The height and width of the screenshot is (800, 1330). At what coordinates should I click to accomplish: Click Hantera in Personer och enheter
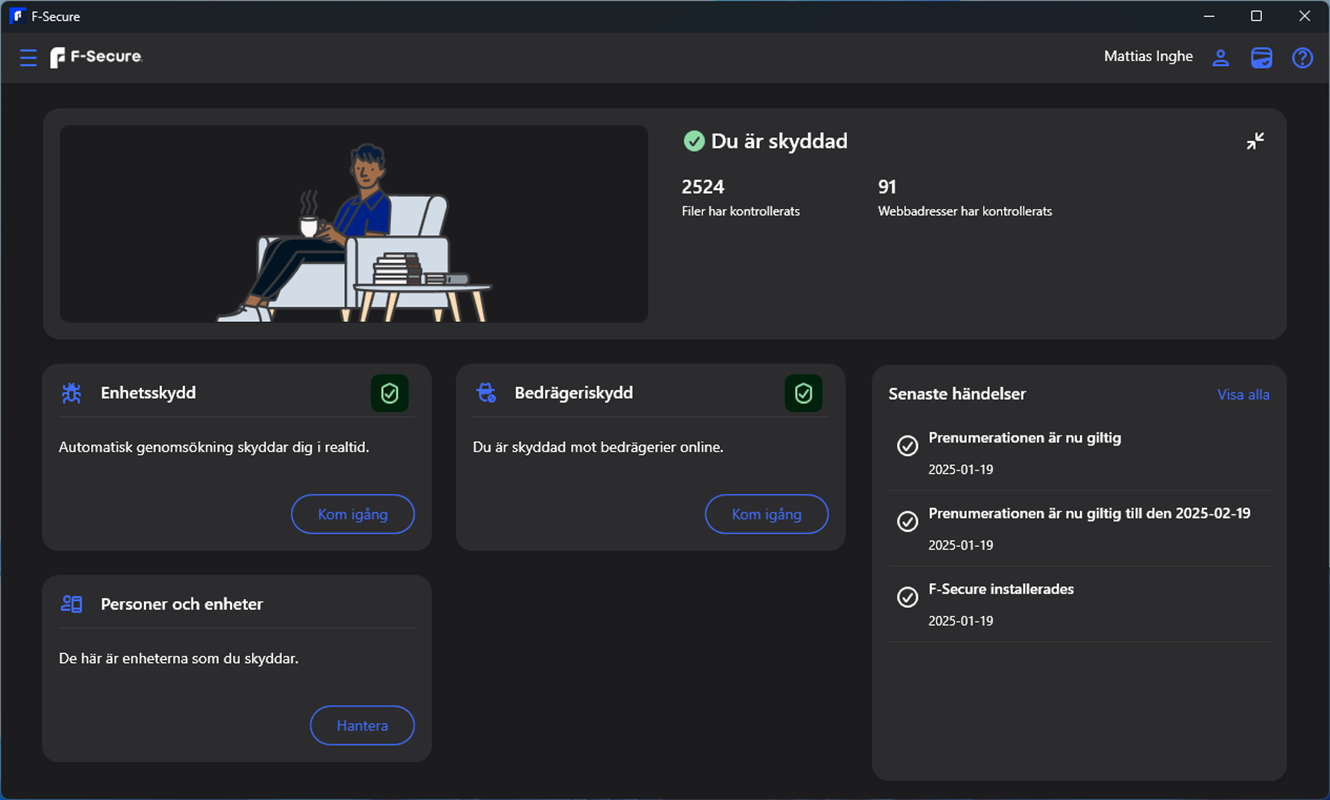[362, 725]
